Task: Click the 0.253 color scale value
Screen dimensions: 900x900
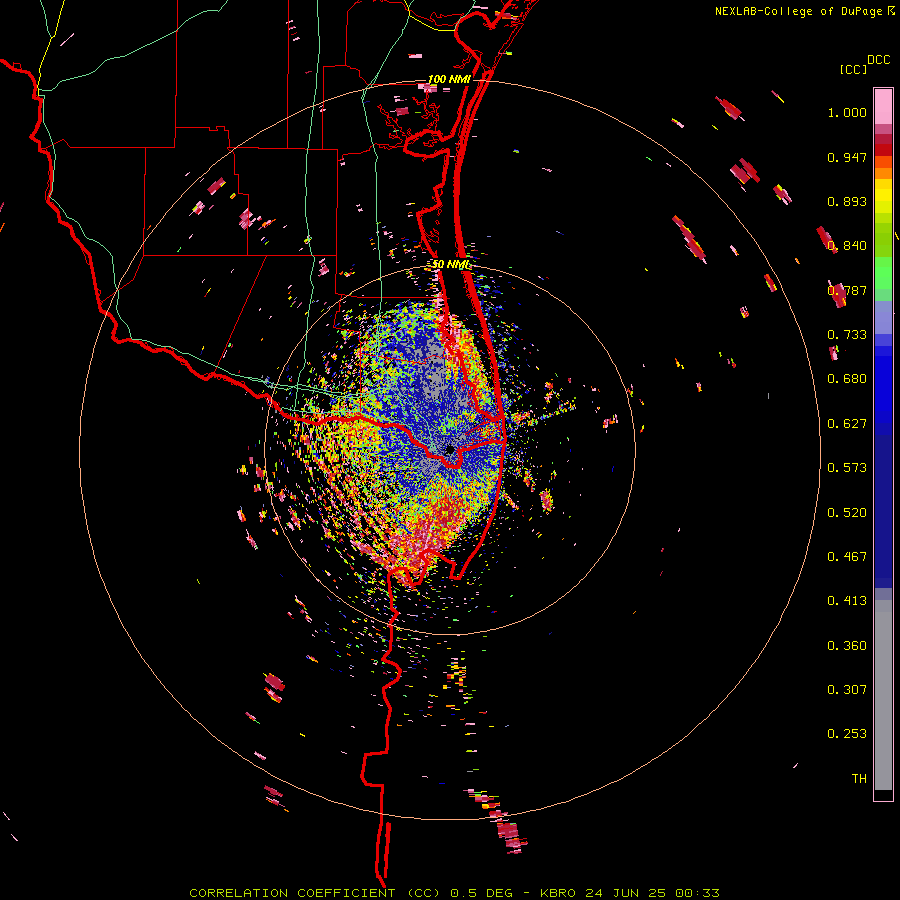Action: coord(847,734)
